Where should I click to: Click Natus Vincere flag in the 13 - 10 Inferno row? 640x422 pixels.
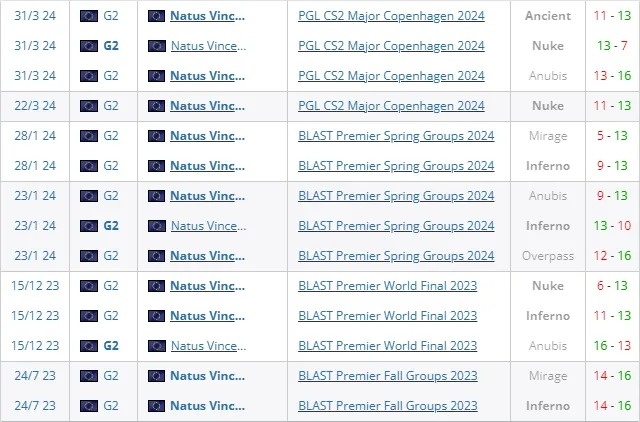(156, 226)
